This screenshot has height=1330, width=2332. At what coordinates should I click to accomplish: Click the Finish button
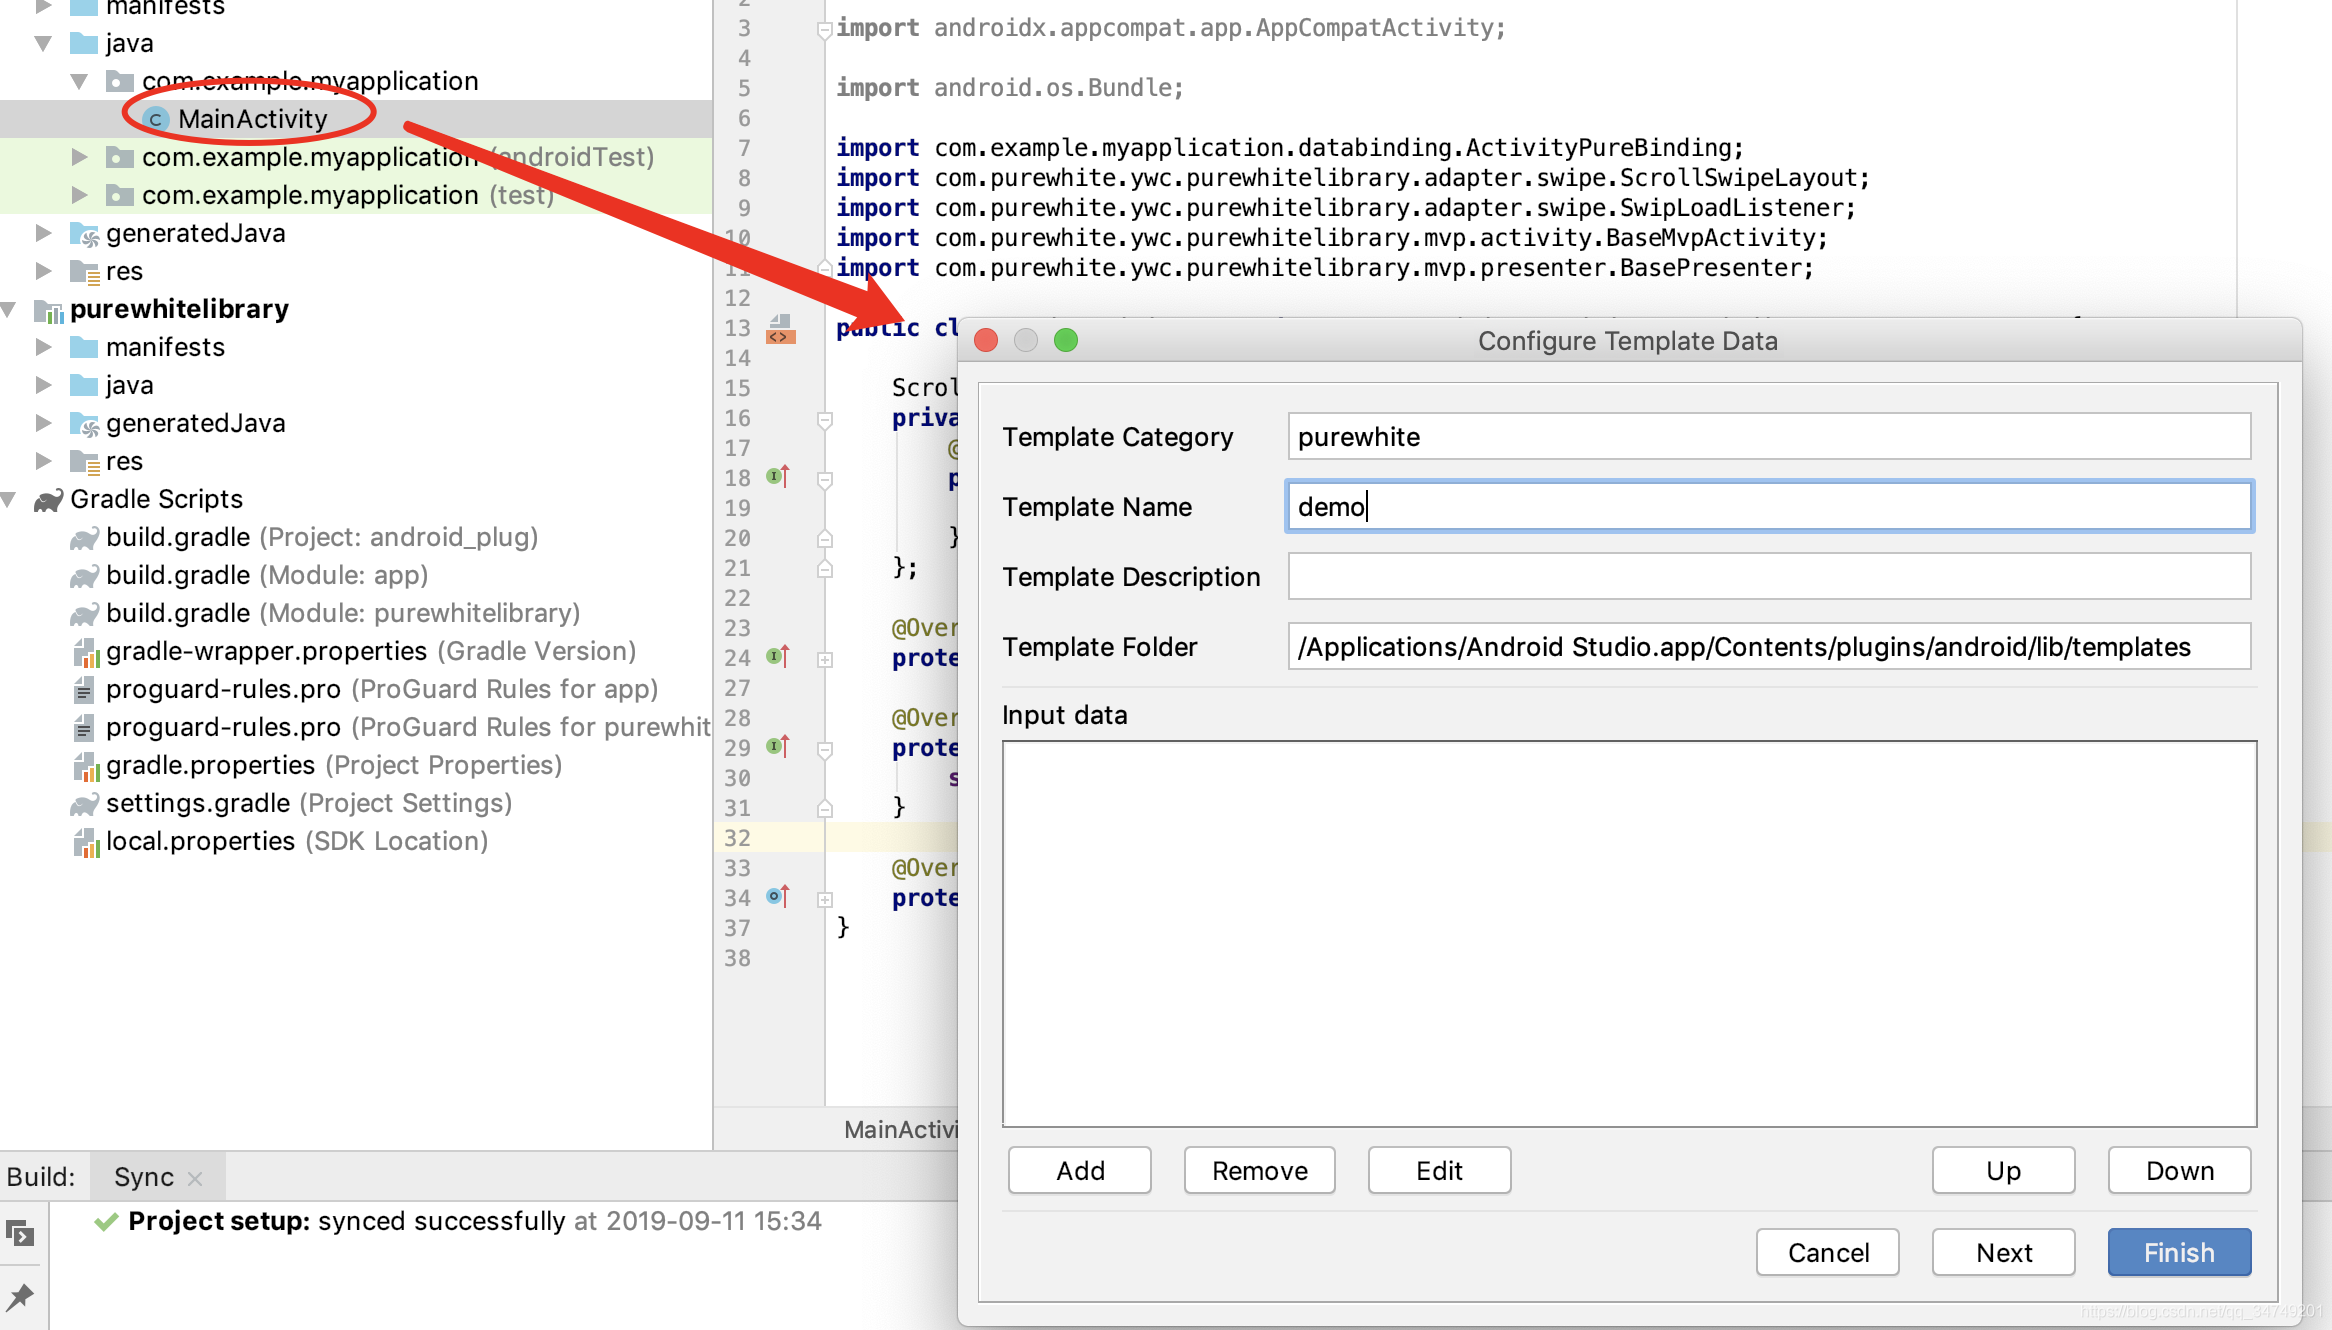point(2178,1252)
